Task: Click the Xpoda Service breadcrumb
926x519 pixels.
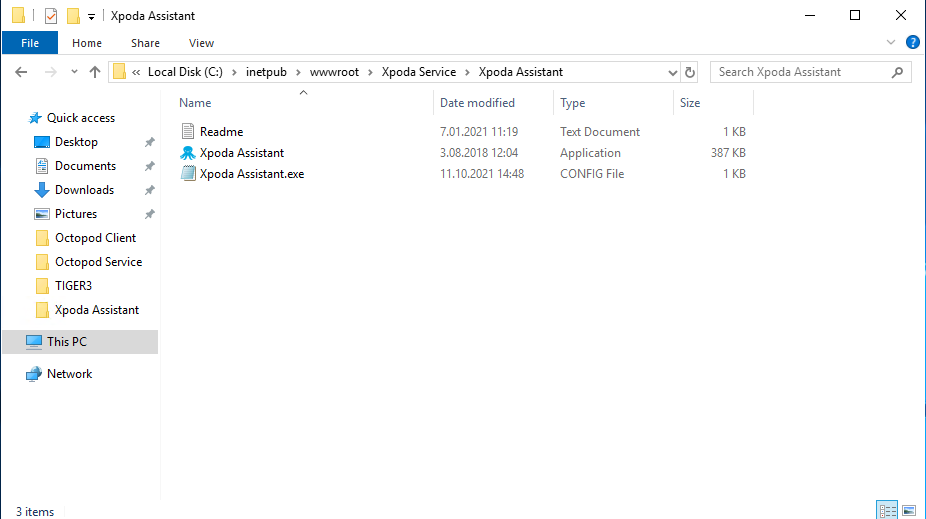Action: [419, 72]
